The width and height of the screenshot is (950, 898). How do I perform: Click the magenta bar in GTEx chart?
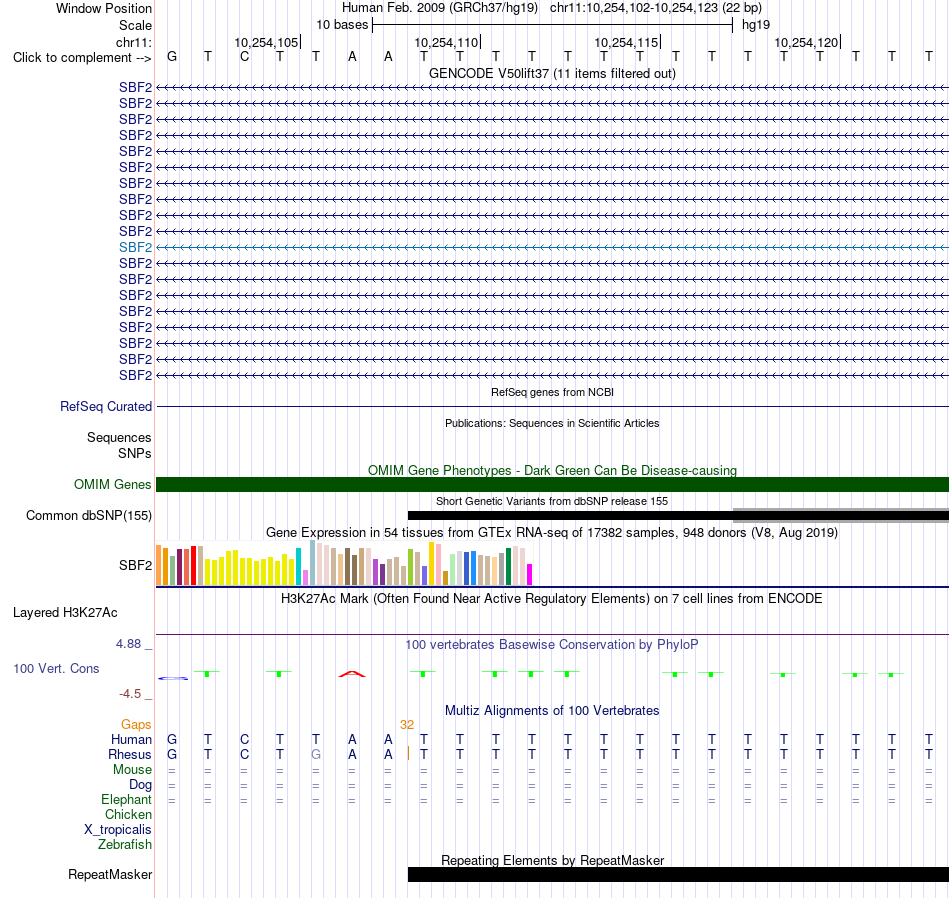point(530,574)
